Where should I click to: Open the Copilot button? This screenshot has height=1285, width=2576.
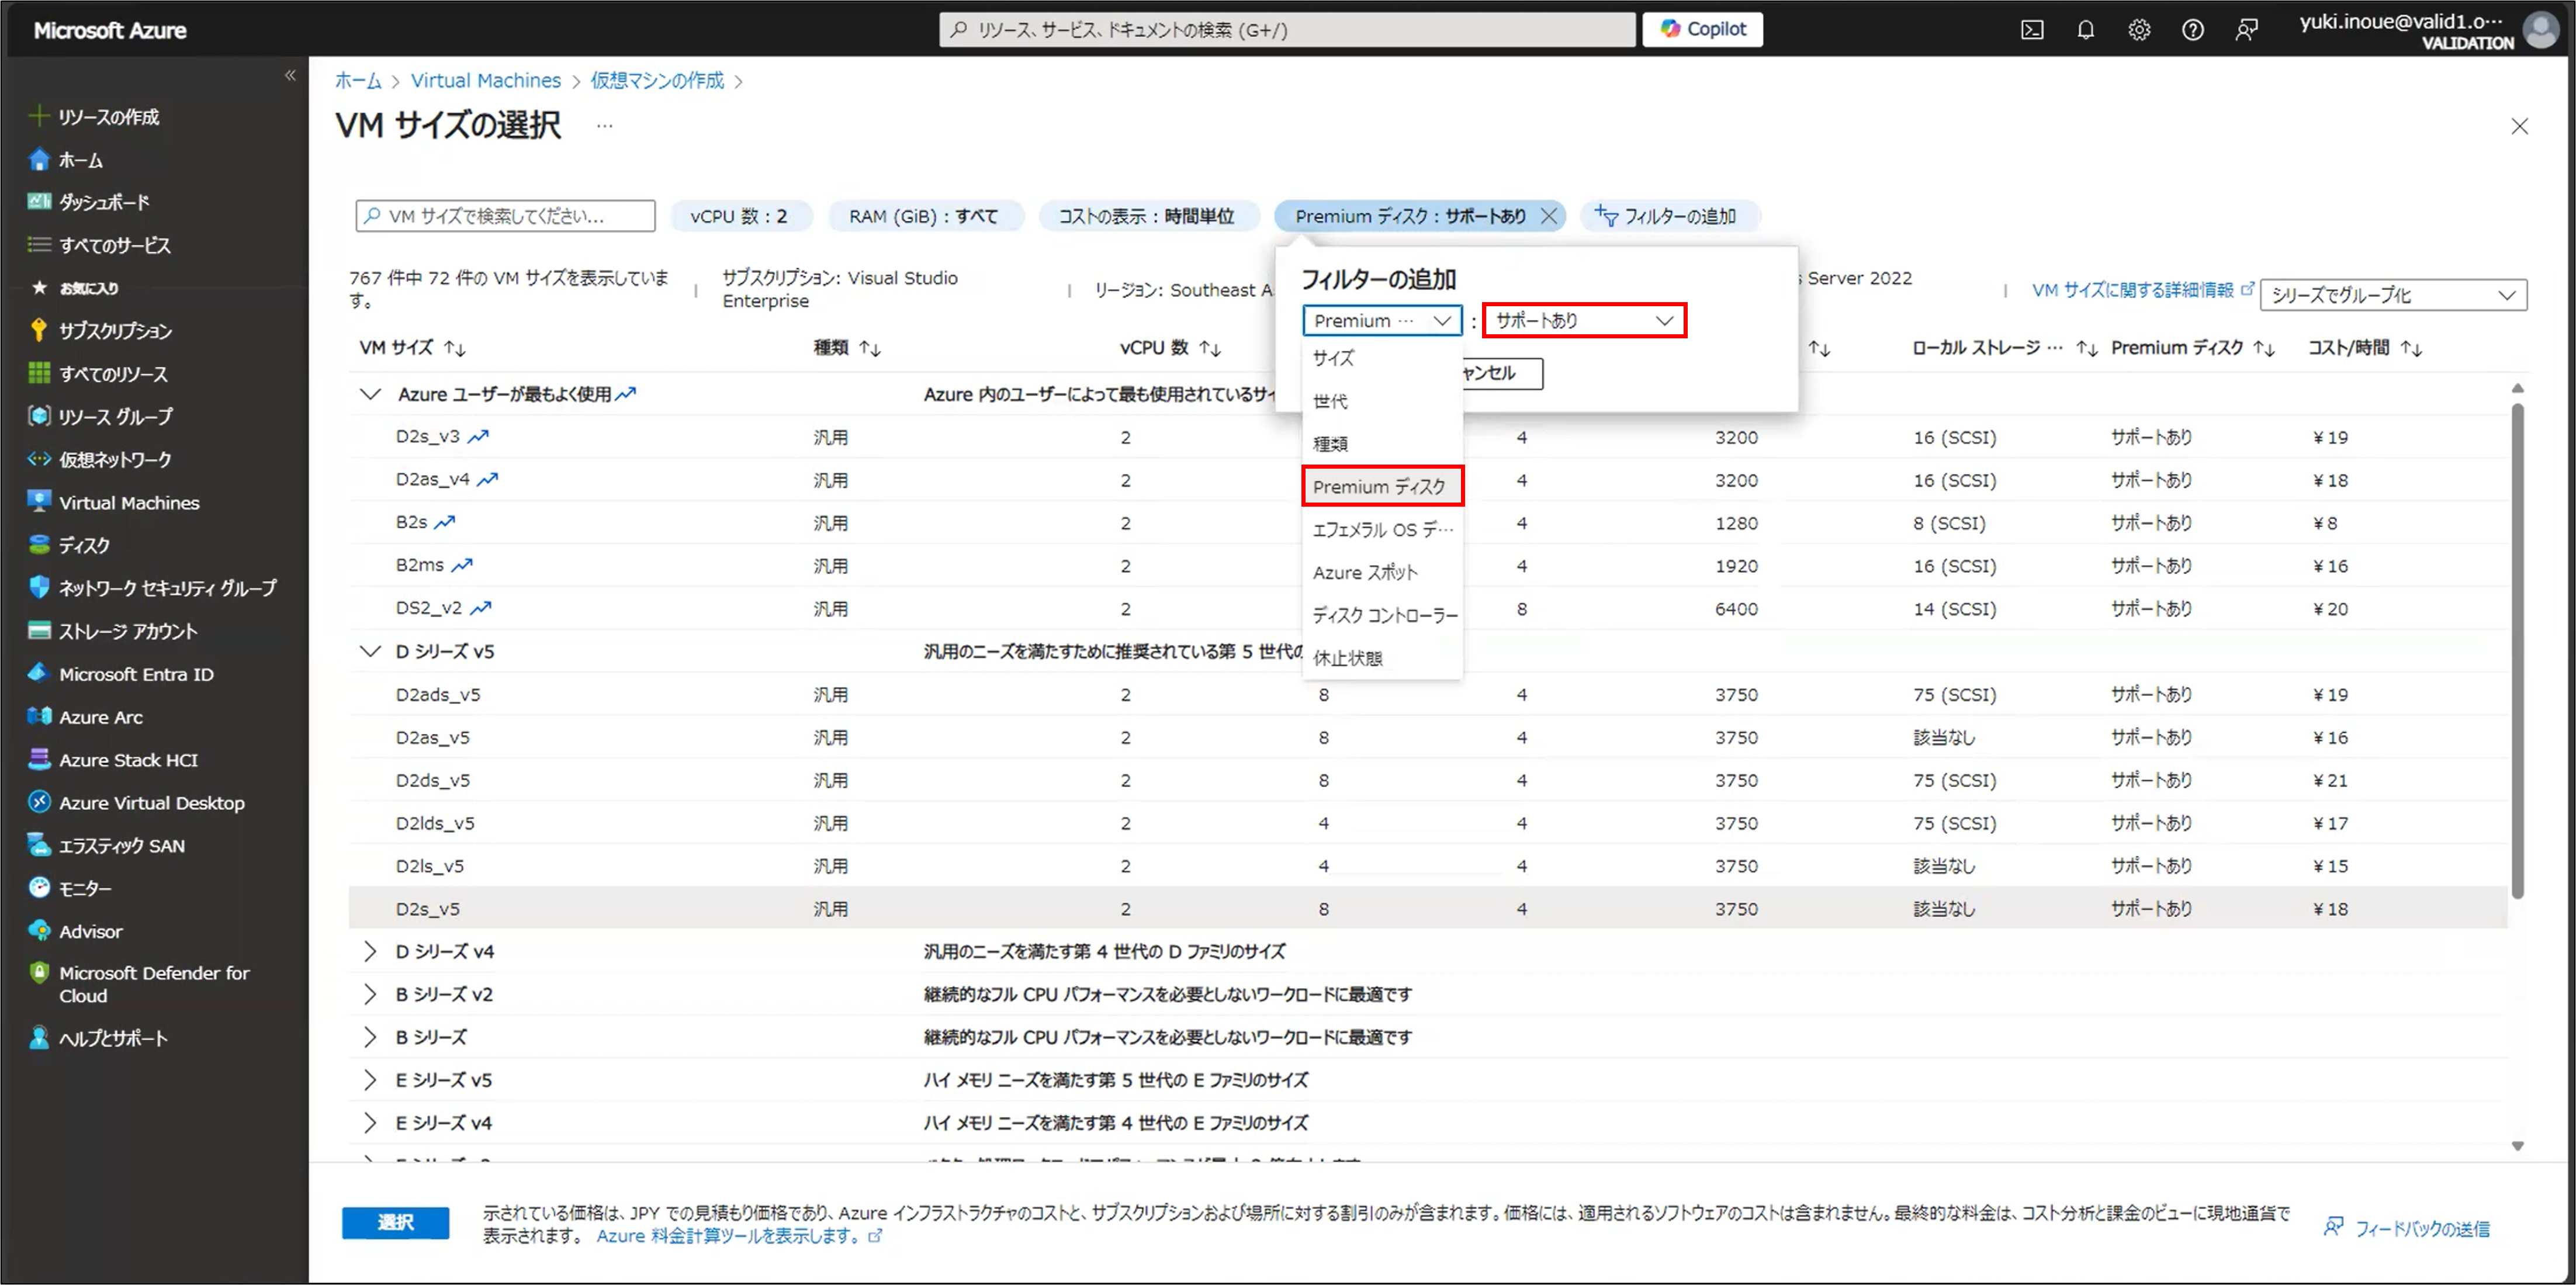(x=1702, y=29)
